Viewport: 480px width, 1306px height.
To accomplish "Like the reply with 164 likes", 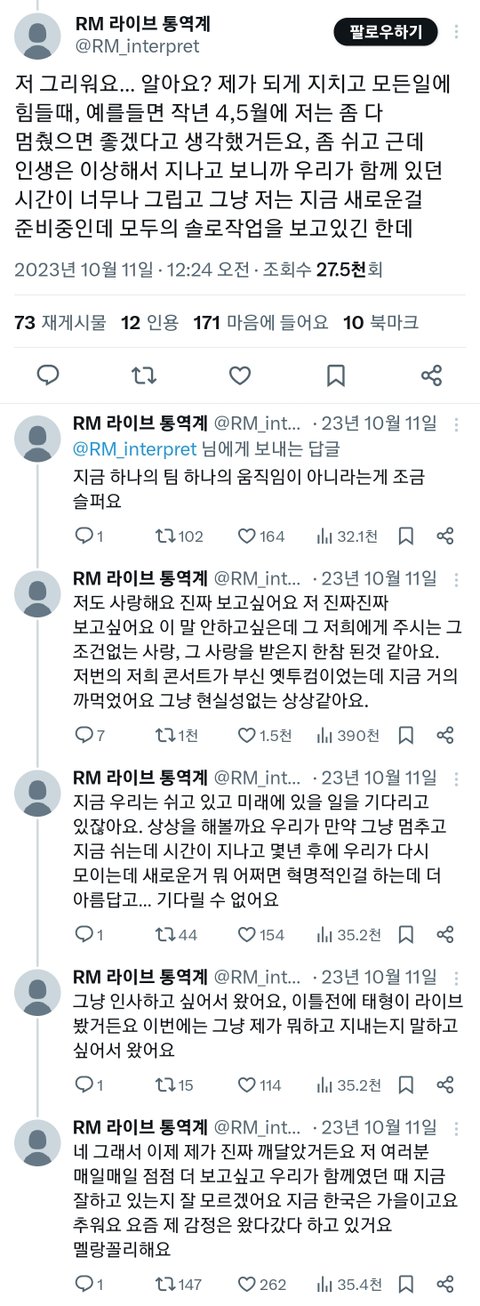I will click(x=259, y=536).
